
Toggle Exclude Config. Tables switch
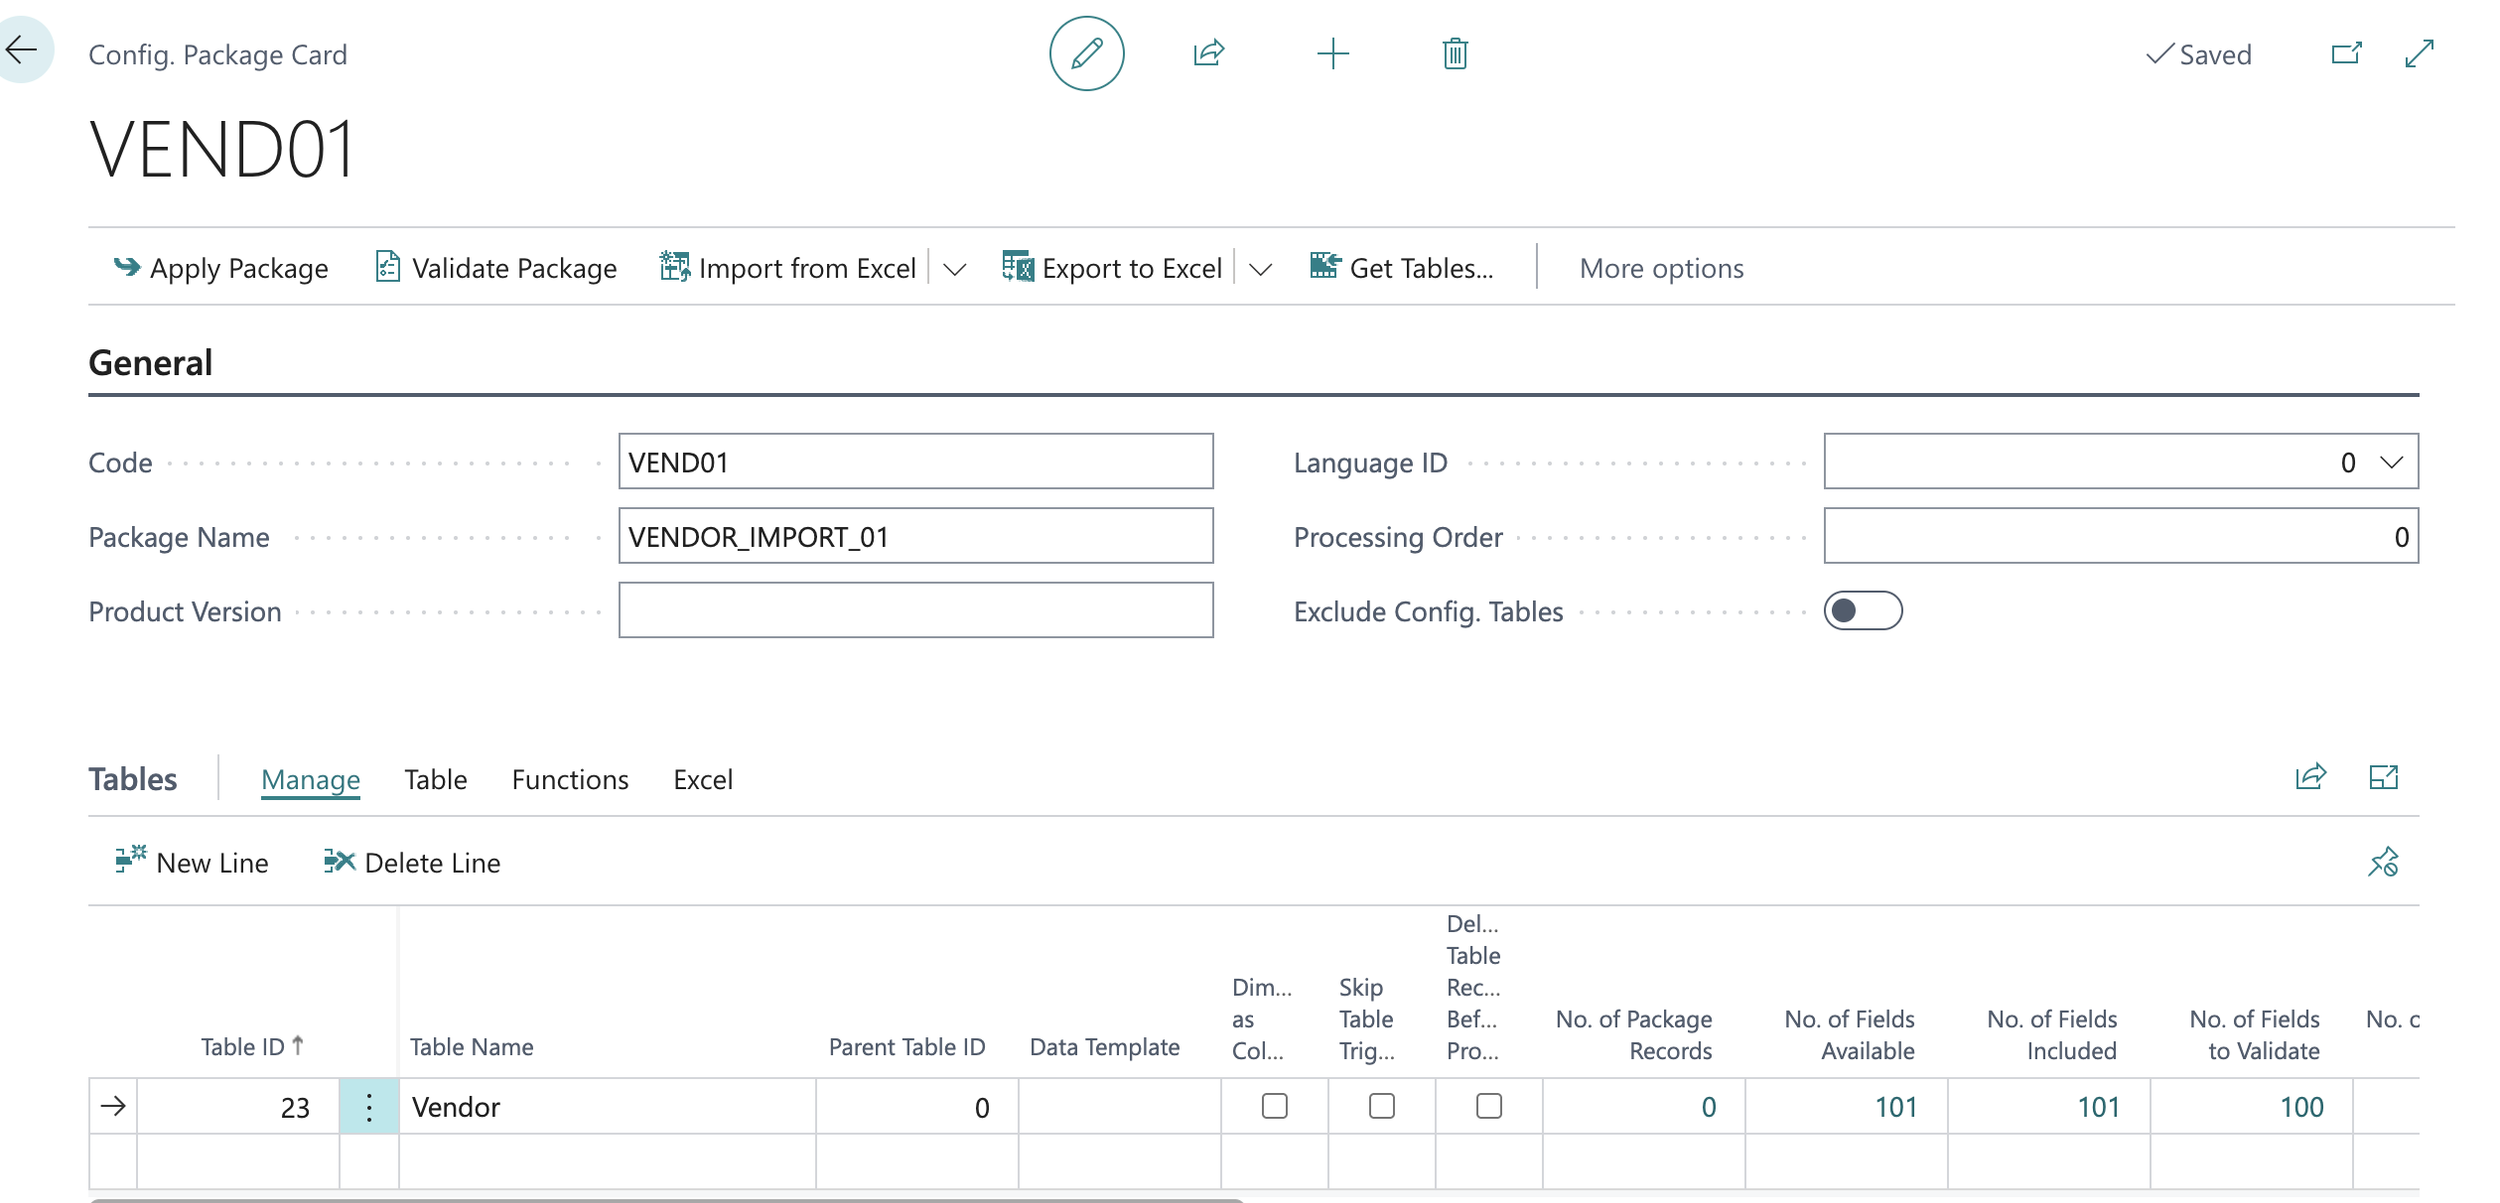1862,610
